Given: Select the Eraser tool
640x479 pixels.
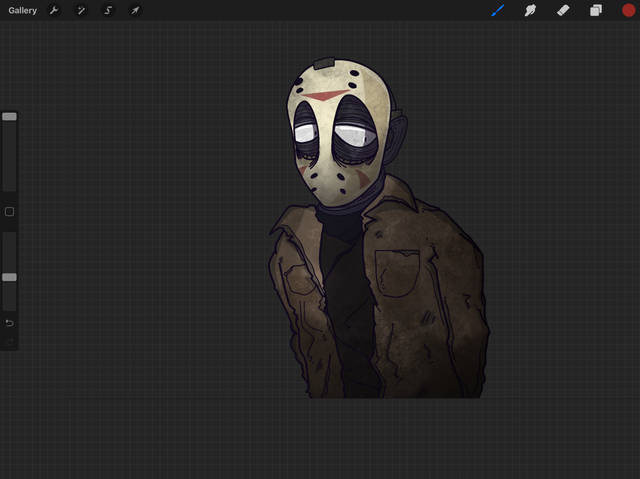Looking at the screenshot, I should click(x=563, y=11).
